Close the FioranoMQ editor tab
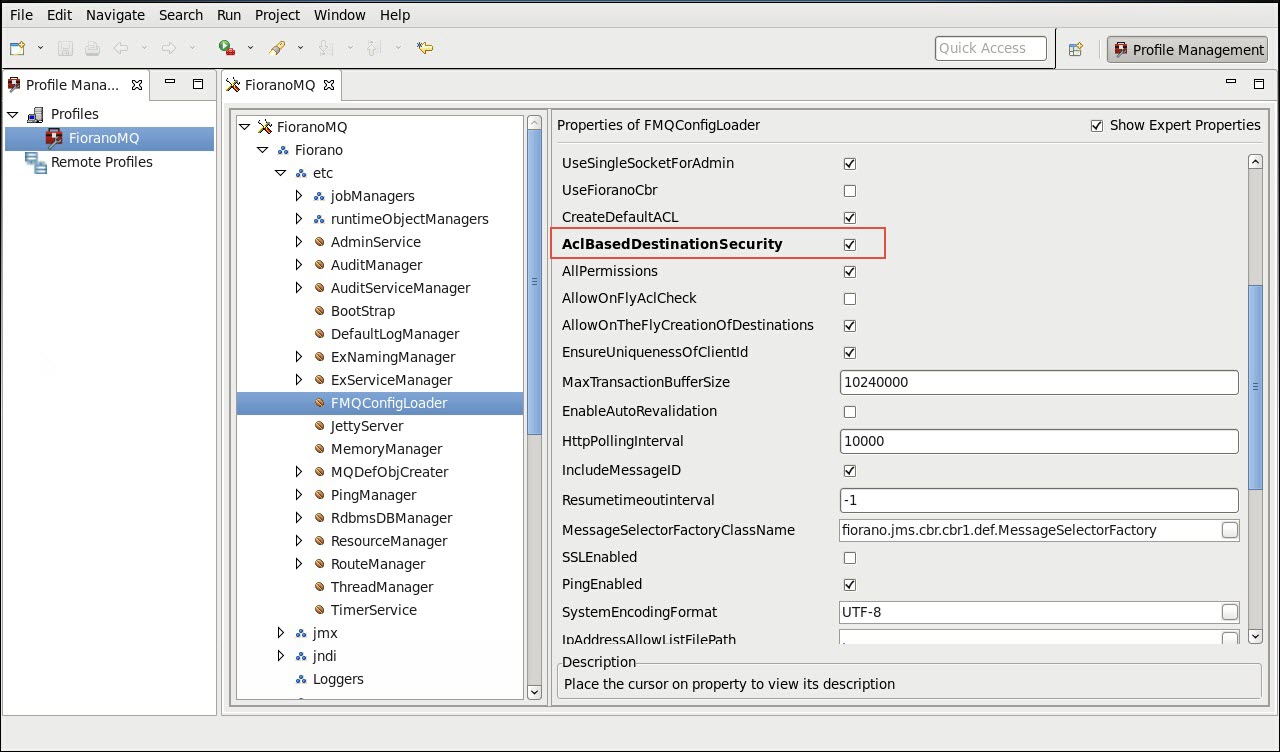 [x=328, y=84]
